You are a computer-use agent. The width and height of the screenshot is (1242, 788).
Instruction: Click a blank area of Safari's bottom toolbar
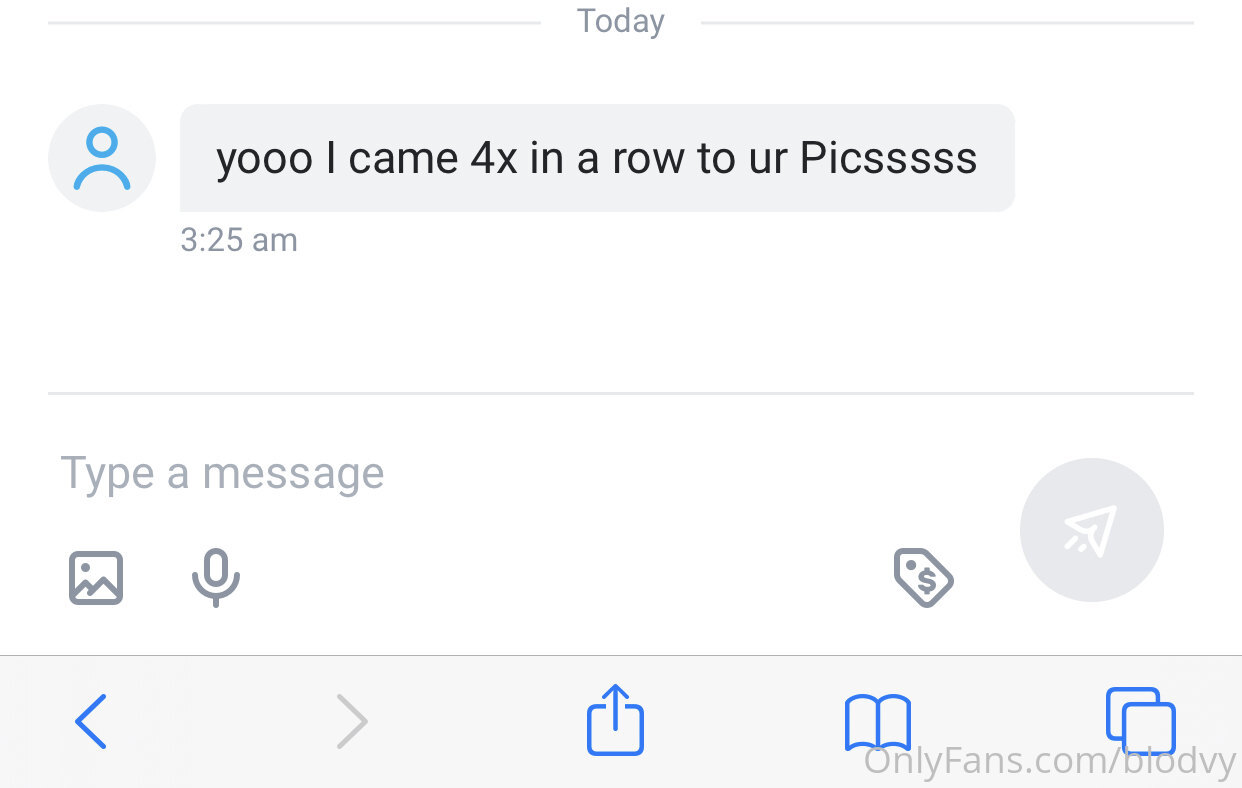tap(480, 721)
